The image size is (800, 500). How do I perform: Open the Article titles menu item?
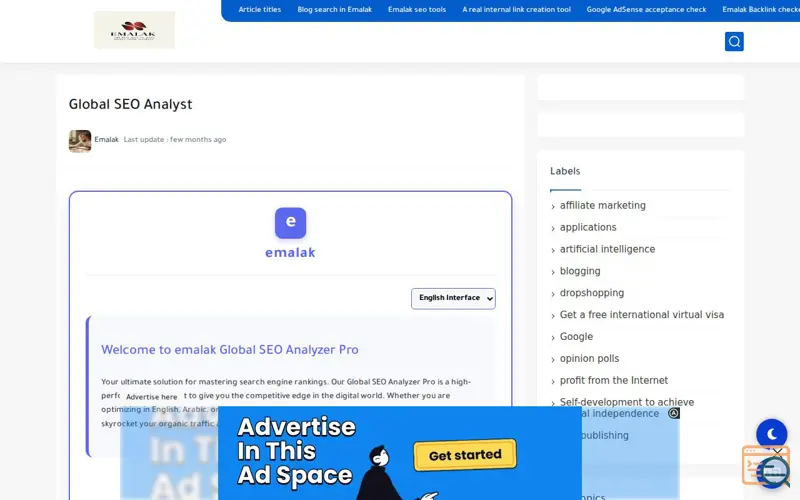260,9
